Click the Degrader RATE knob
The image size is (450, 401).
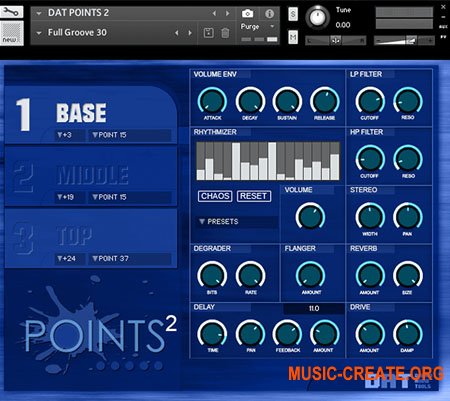point(251,276)
